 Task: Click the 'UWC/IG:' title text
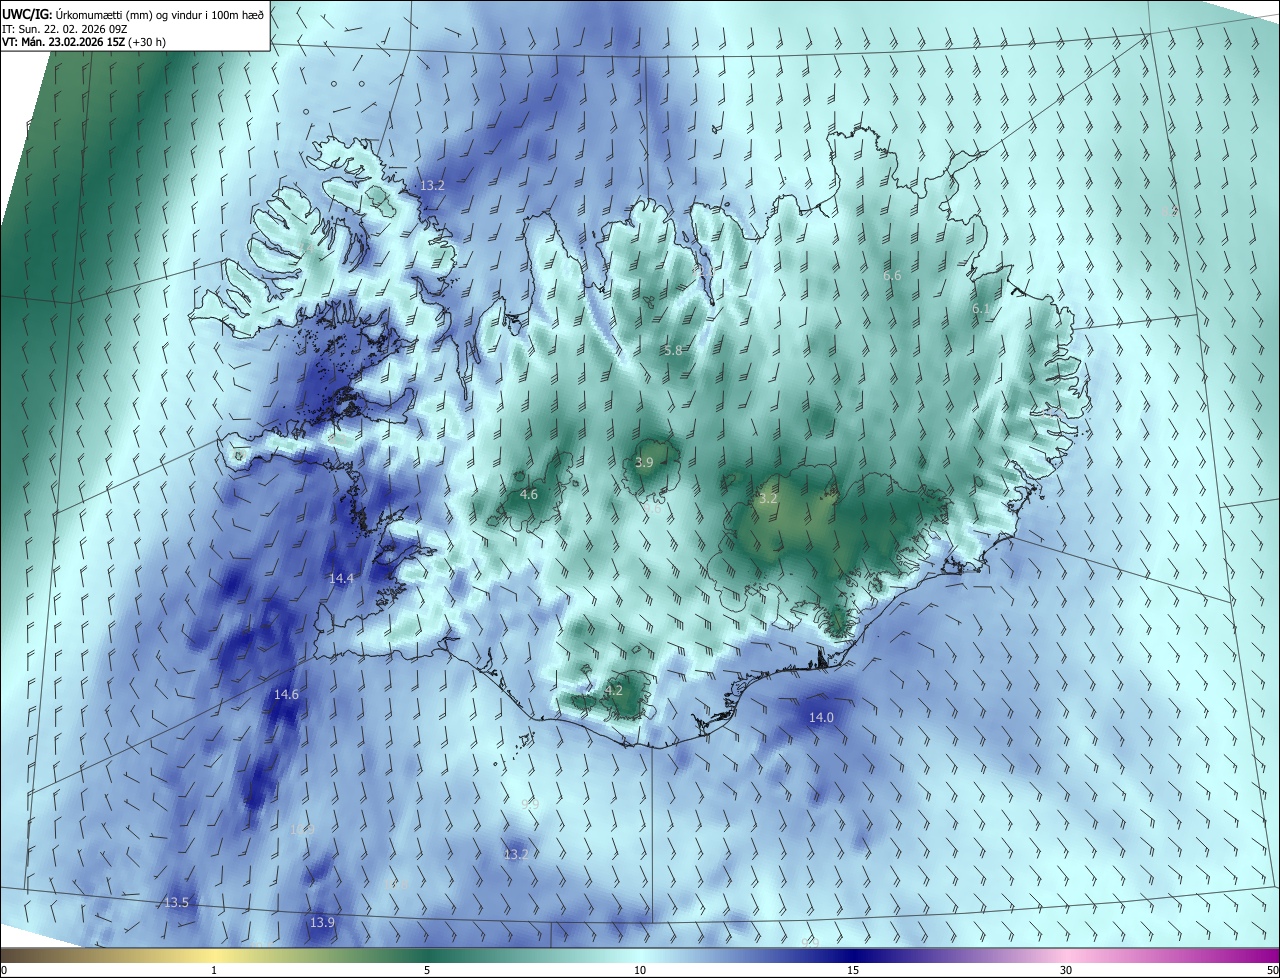point(27,14)
